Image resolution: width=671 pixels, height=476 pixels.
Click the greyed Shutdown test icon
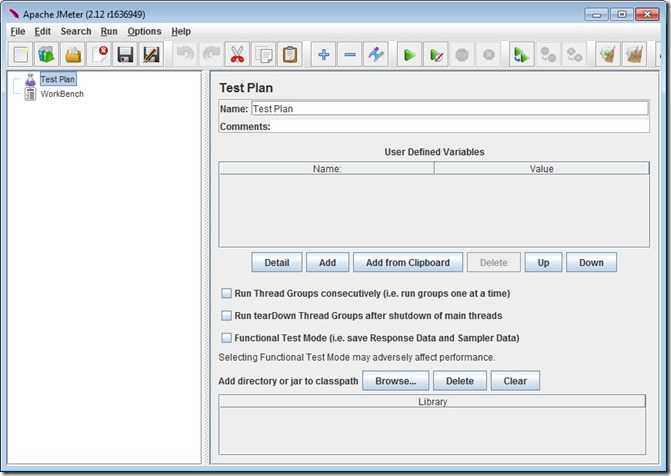(x=488, y=54)
